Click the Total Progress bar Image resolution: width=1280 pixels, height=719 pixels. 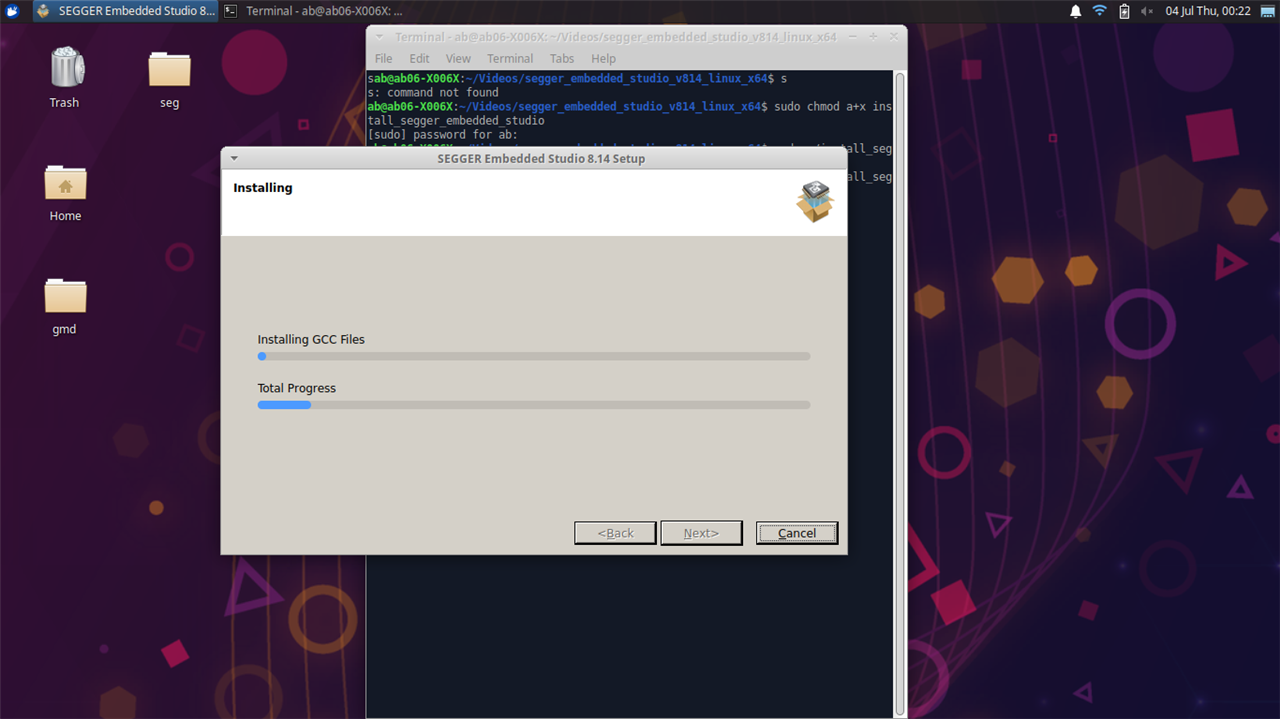click(534, 405)
